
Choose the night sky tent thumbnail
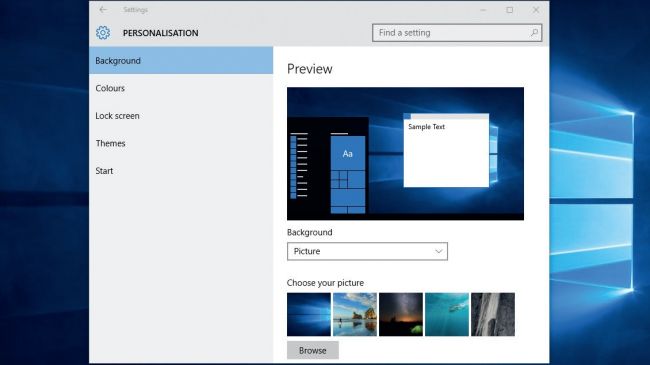401,314
